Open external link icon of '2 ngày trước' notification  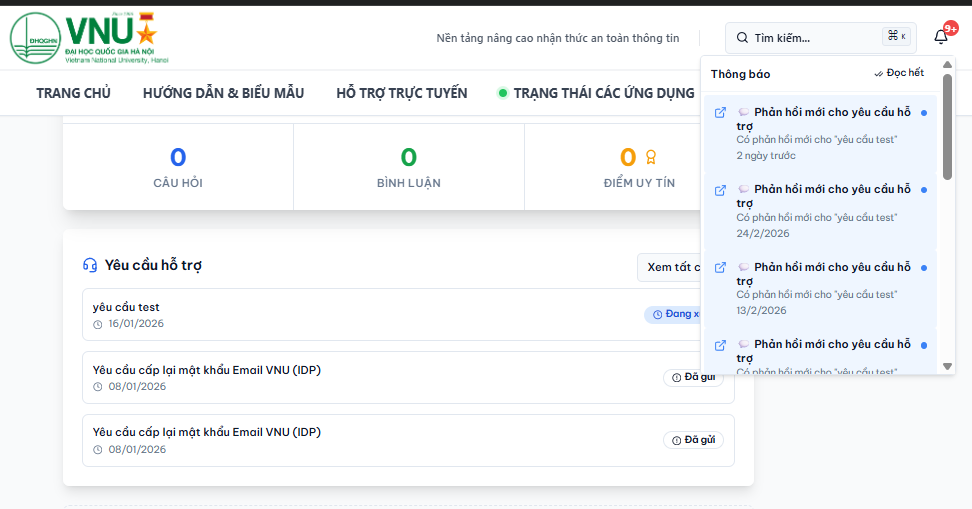pos(720,112)
